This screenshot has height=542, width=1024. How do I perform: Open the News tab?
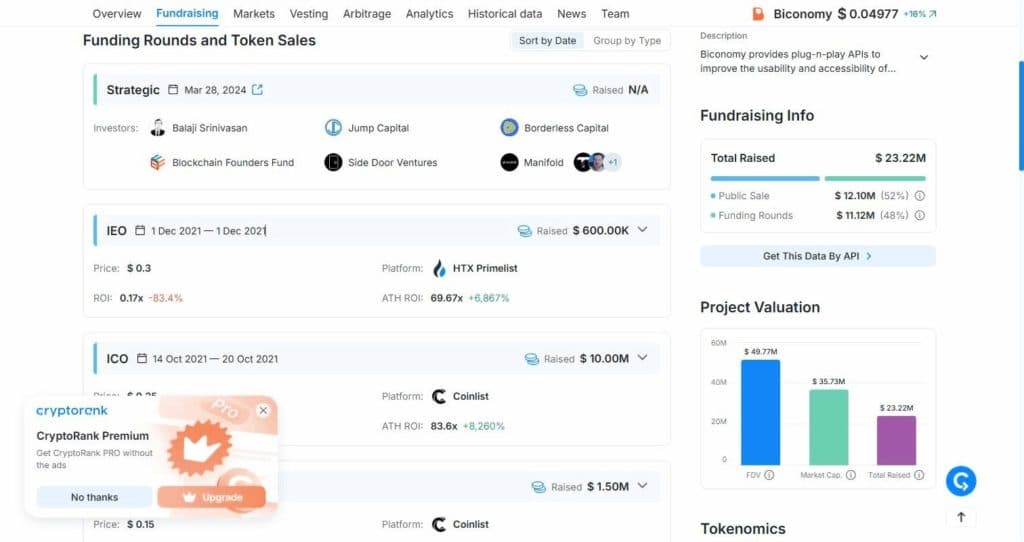point(571,14)
